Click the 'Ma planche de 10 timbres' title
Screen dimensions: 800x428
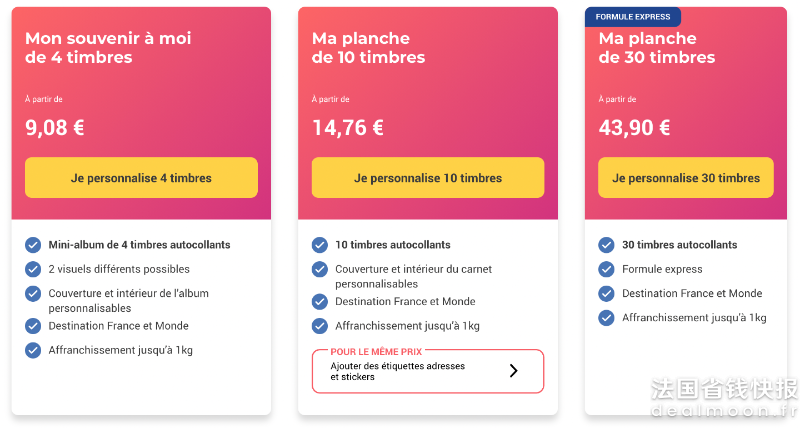coord(368,47)
